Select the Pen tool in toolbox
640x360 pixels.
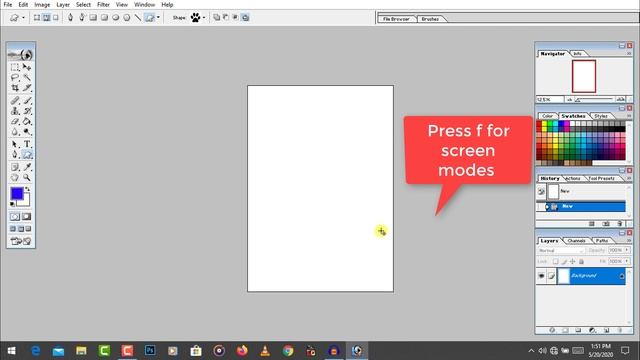(x=15, y=155)
